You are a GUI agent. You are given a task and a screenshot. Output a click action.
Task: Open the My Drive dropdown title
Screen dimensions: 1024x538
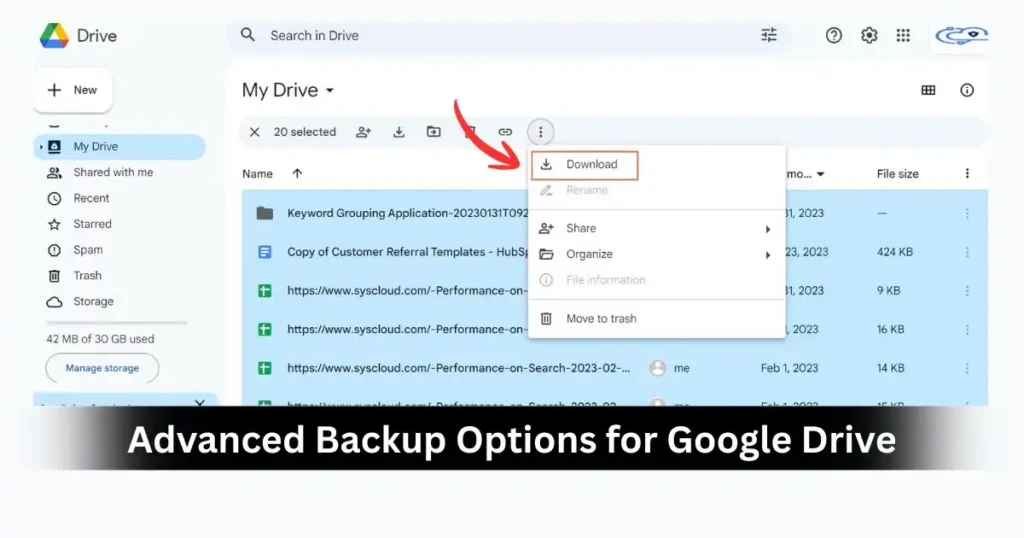point(288,90)
